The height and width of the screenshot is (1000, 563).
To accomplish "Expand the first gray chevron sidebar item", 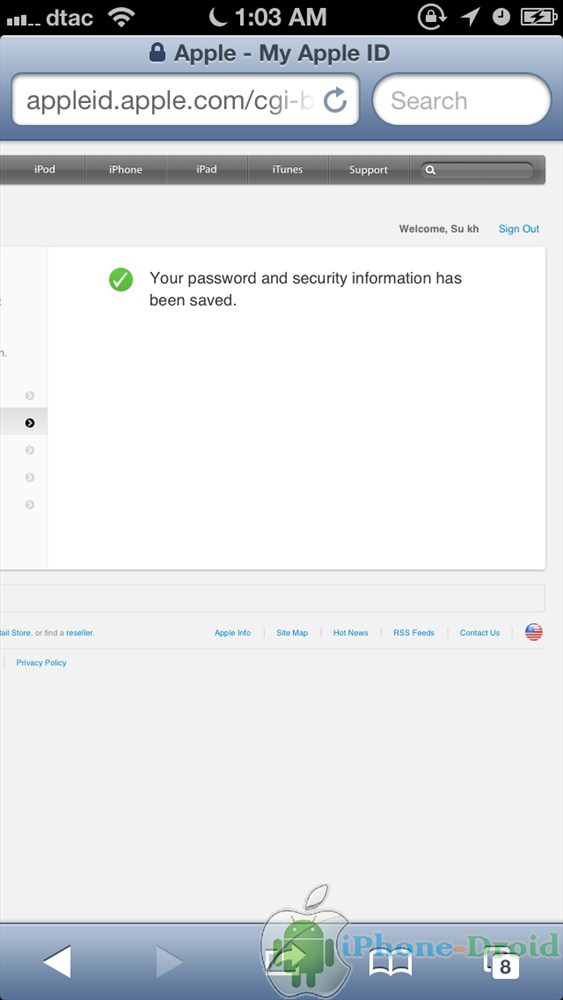I will (x=29, y=395).
